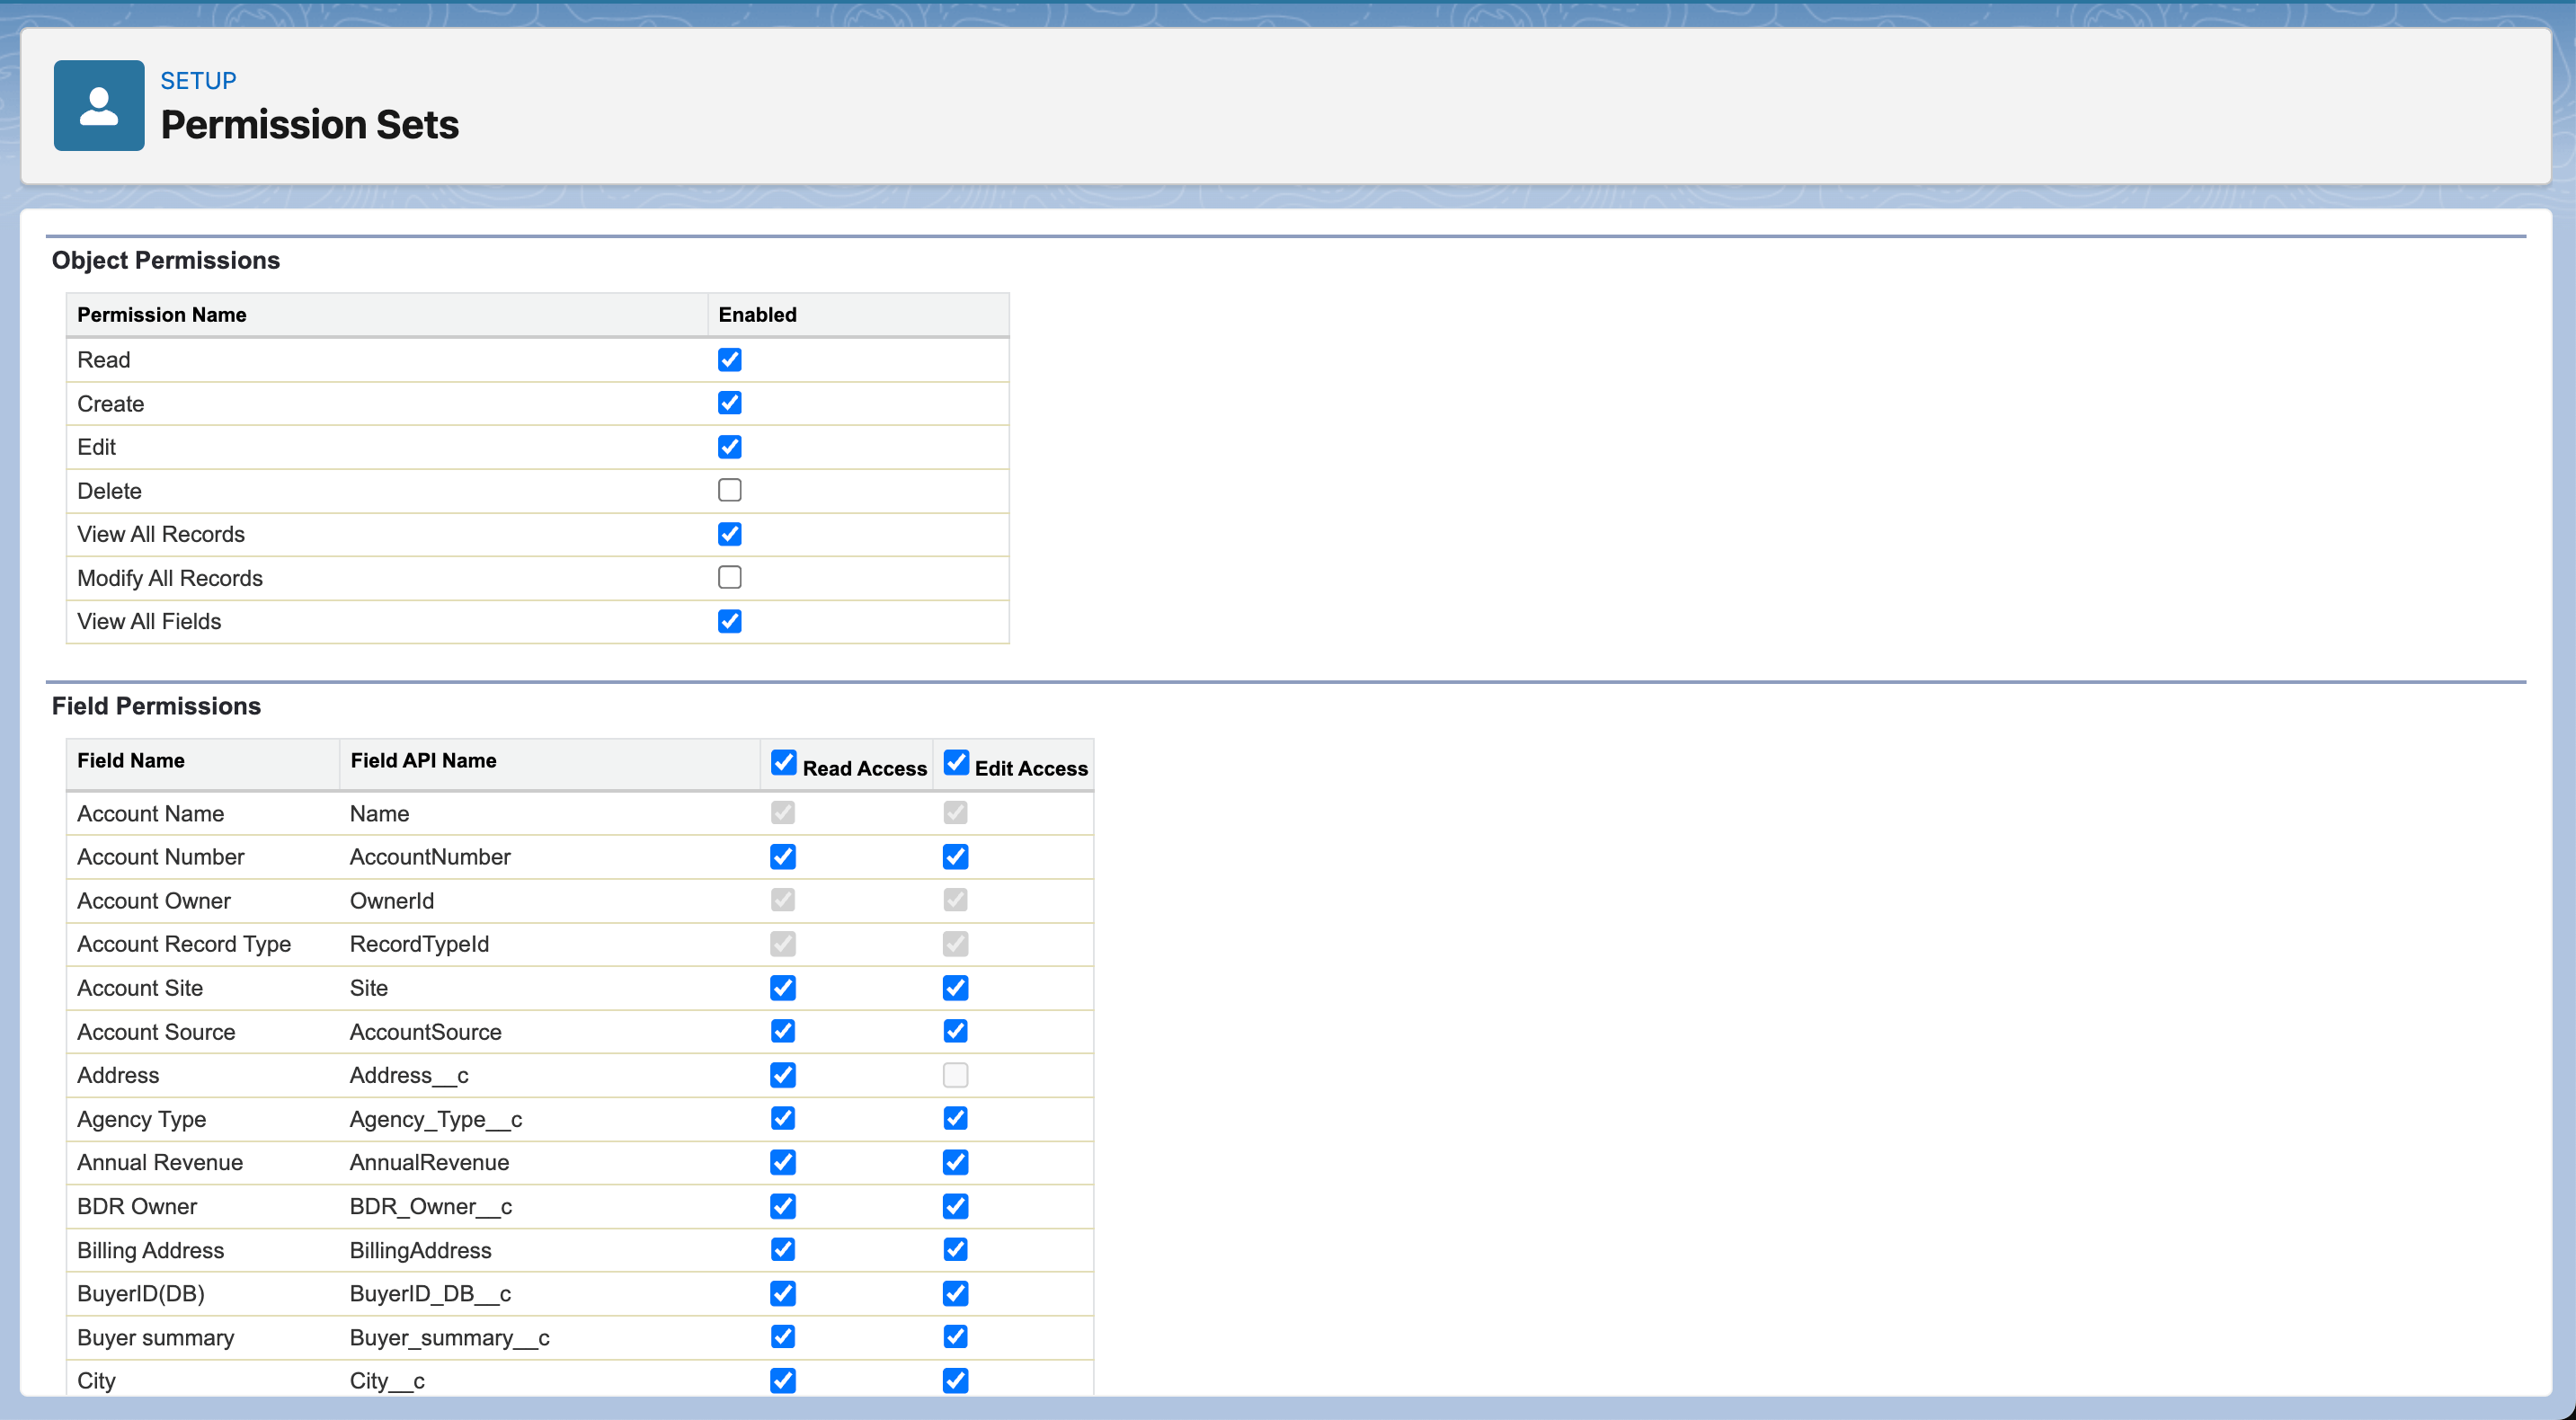Toggle Read Access for BDR Owner
The image size is (2576, 1420).
click(783, 1206)
